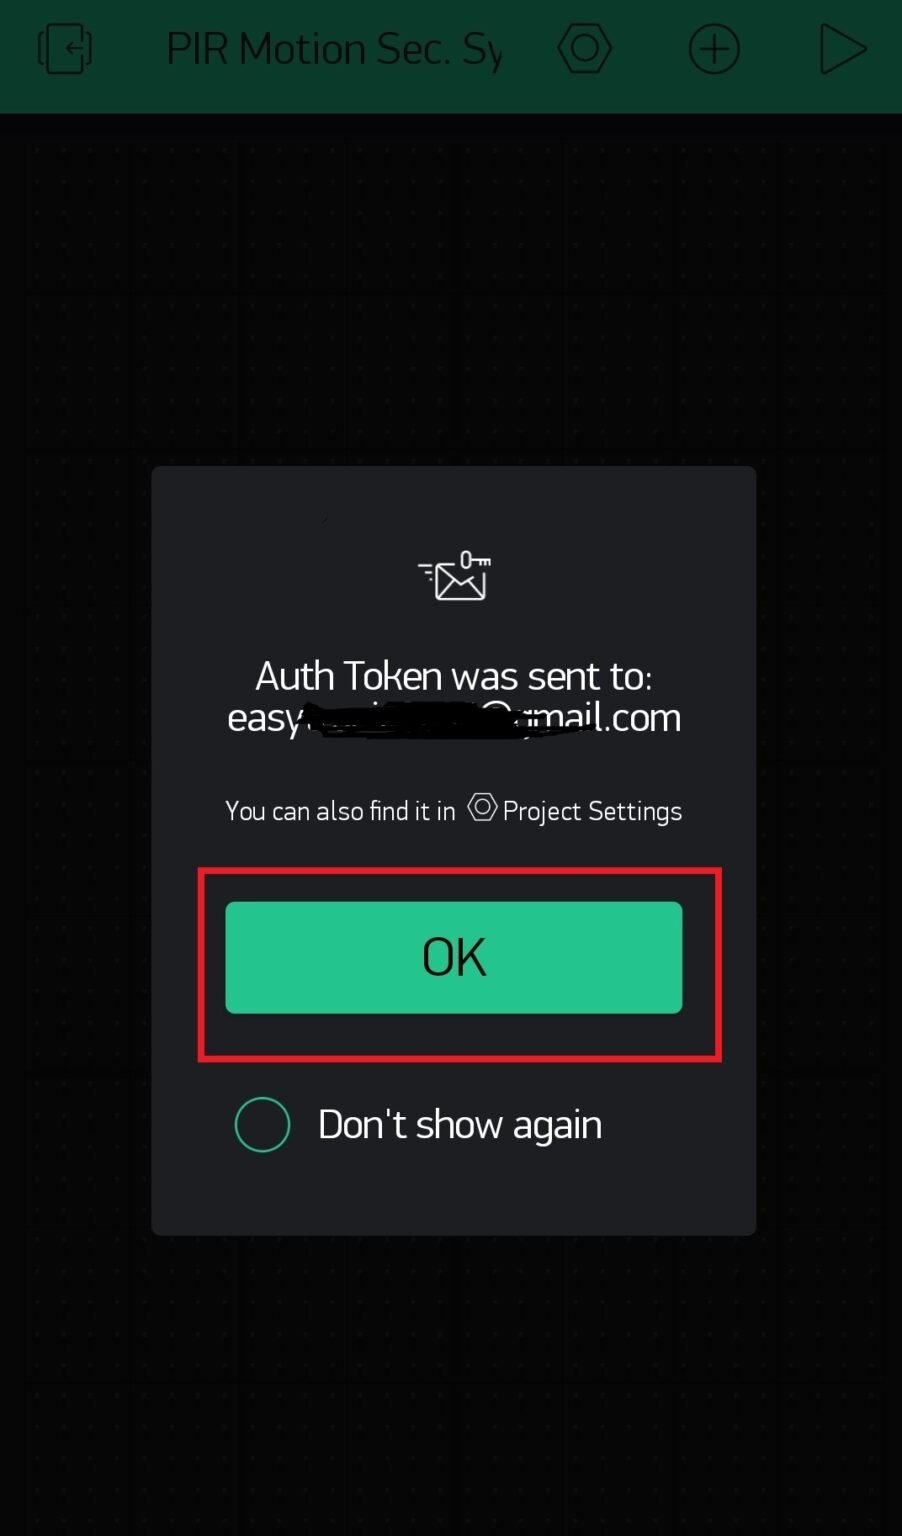Click the small nut icon beside Project Settings
Screen dimensions: 902x1536
tap(482, 807)
